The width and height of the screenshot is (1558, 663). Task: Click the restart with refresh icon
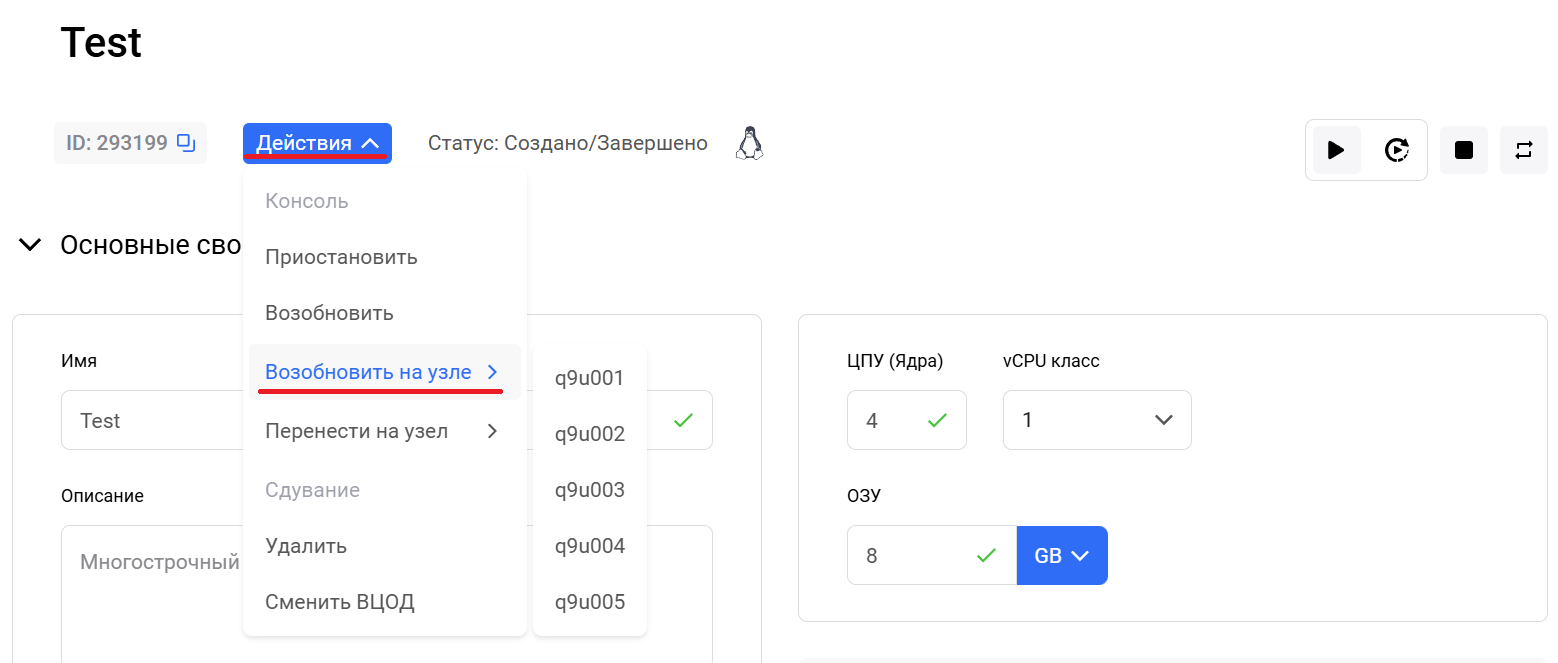coord(1396,150)
